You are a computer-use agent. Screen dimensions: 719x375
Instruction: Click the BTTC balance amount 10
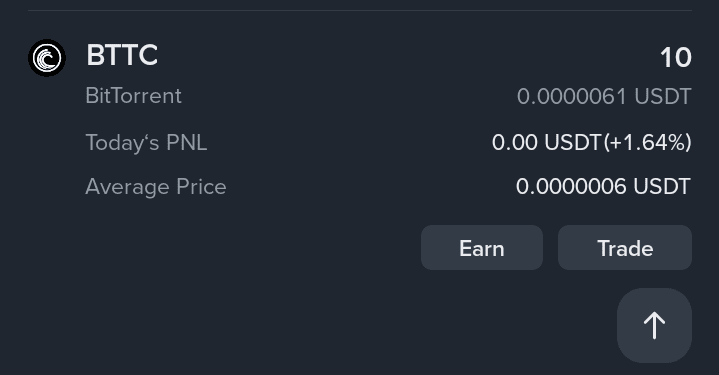(x=675, y=58)
